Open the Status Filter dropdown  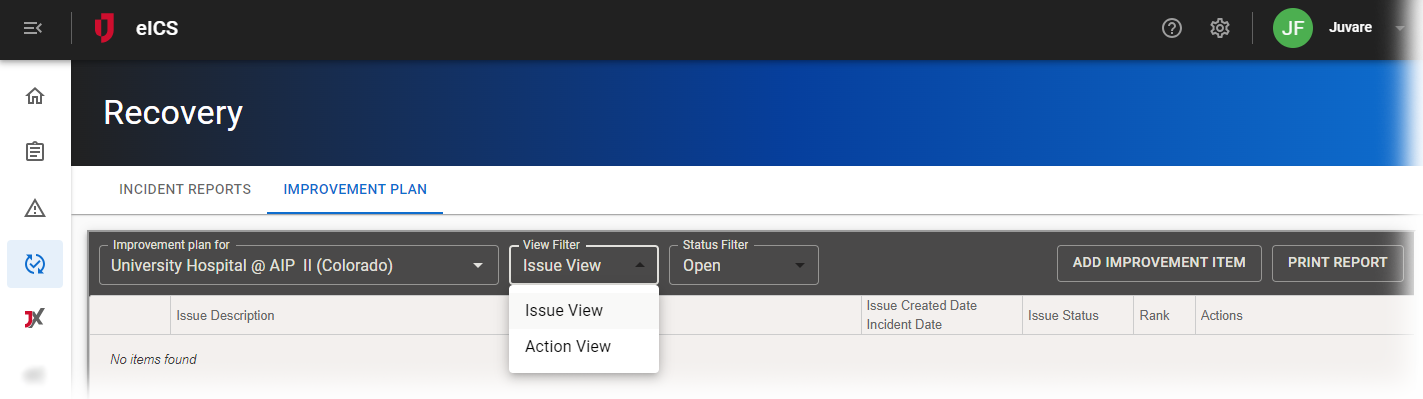pyautogui.click(x=744, y=265)
